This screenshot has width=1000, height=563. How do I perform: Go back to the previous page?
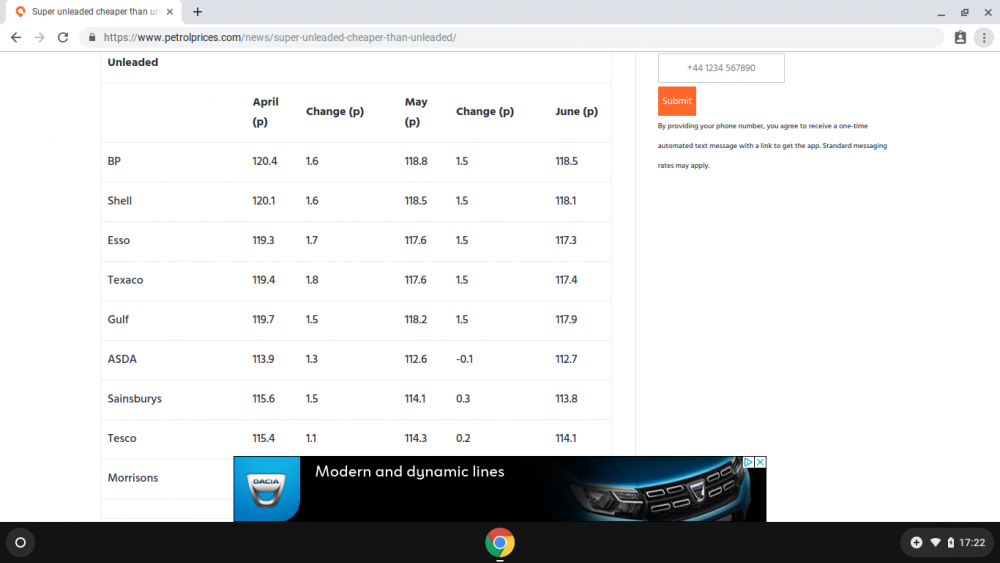[16, 38]
